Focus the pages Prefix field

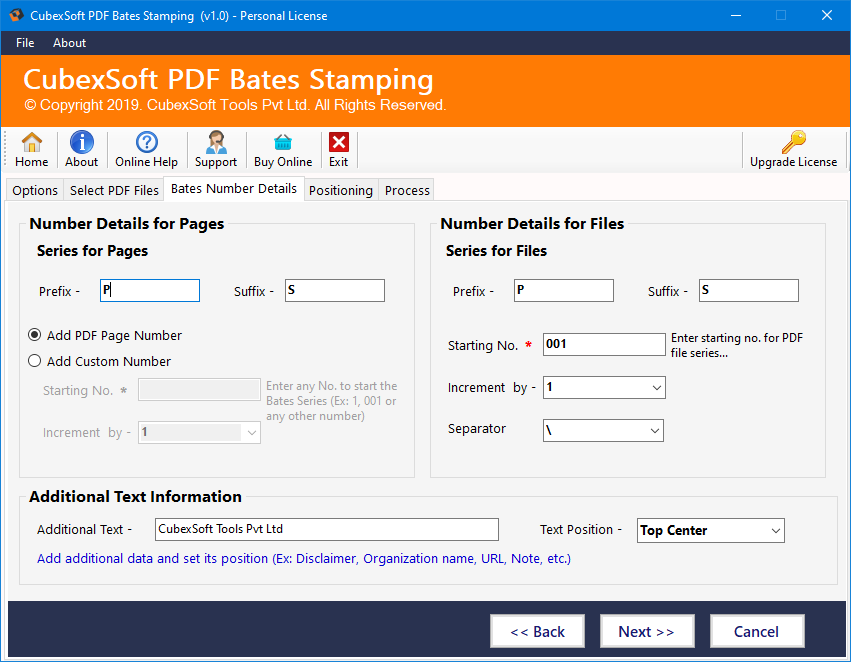pyautogui.click(x=150, y=290)
